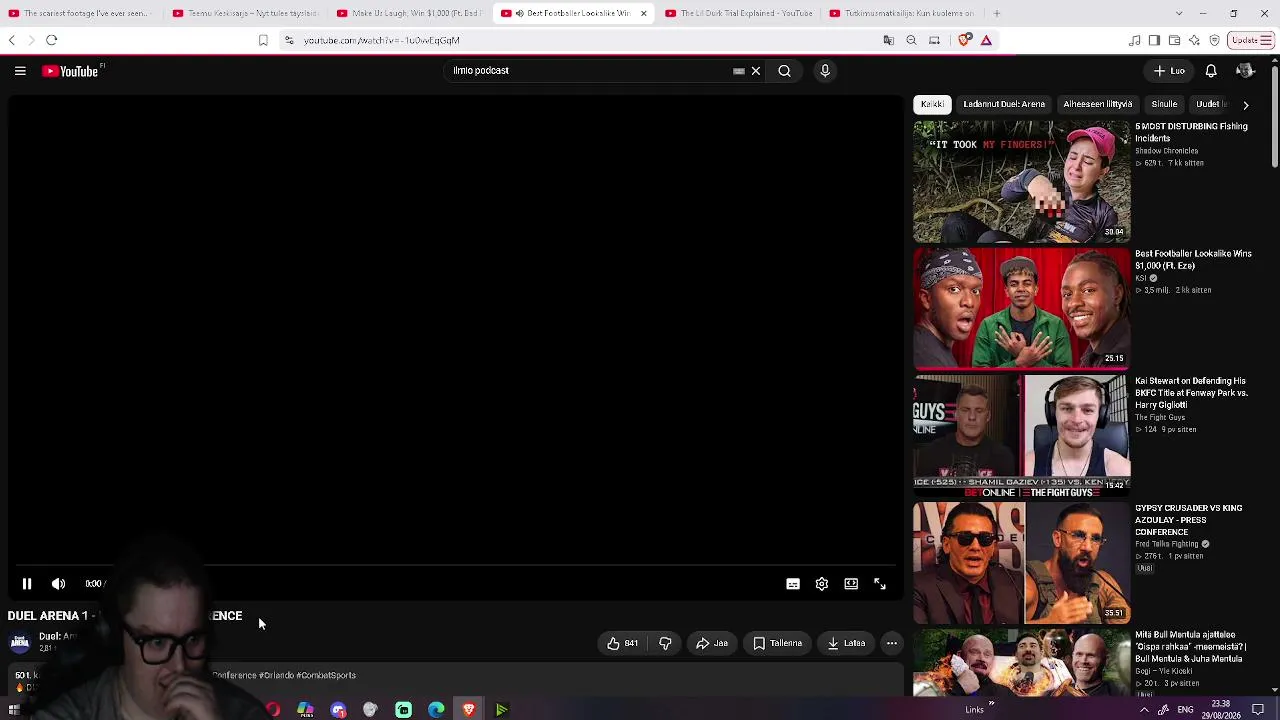Open player settings gear
The height and width of the screenshot is (720, 1280).
pos(822,584)
